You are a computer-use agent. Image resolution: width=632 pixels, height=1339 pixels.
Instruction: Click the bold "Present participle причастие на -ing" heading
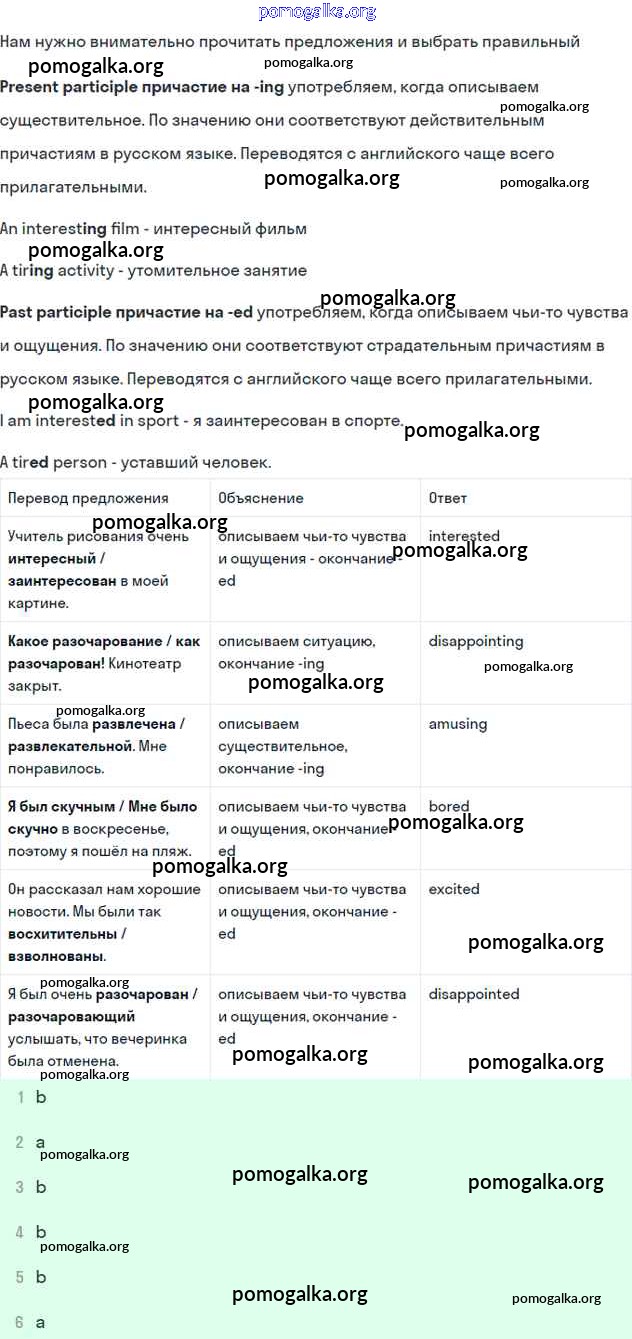click(142, 88)
